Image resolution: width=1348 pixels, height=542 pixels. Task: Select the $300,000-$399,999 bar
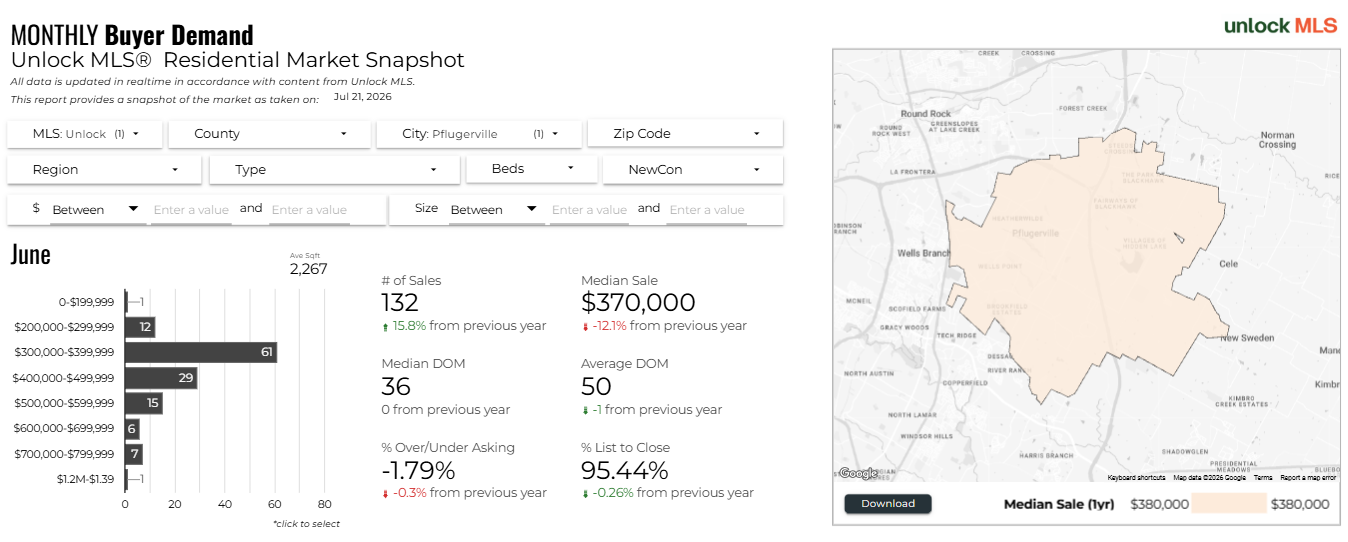tap(200, 352)
